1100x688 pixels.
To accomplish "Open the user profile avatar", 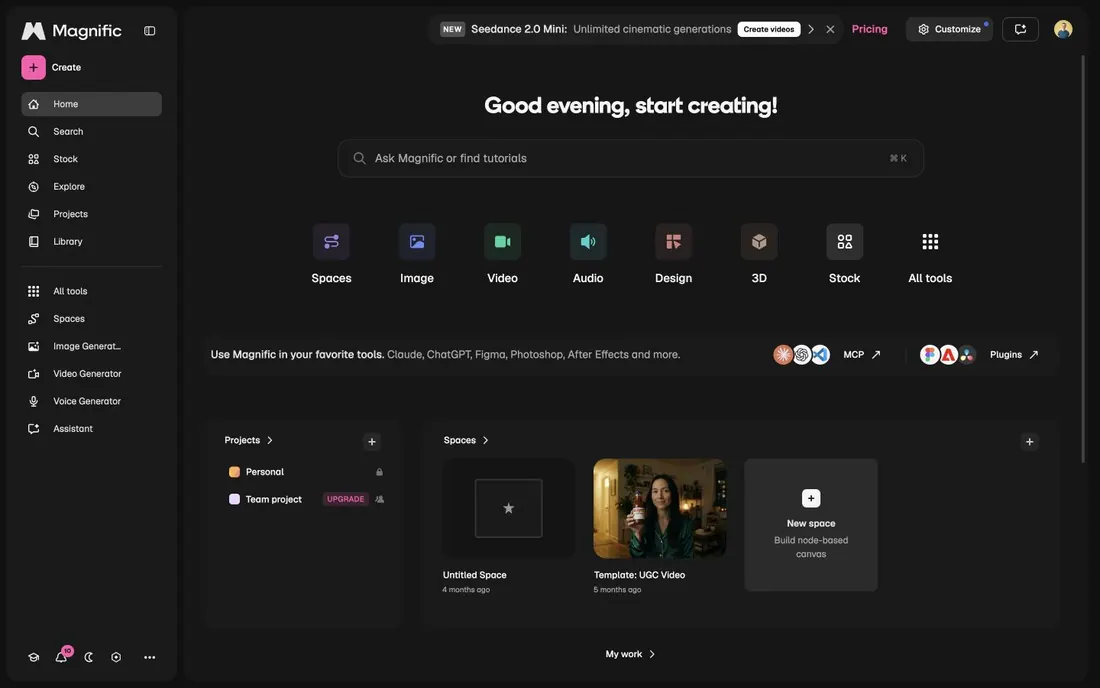I will point(1063,29).
